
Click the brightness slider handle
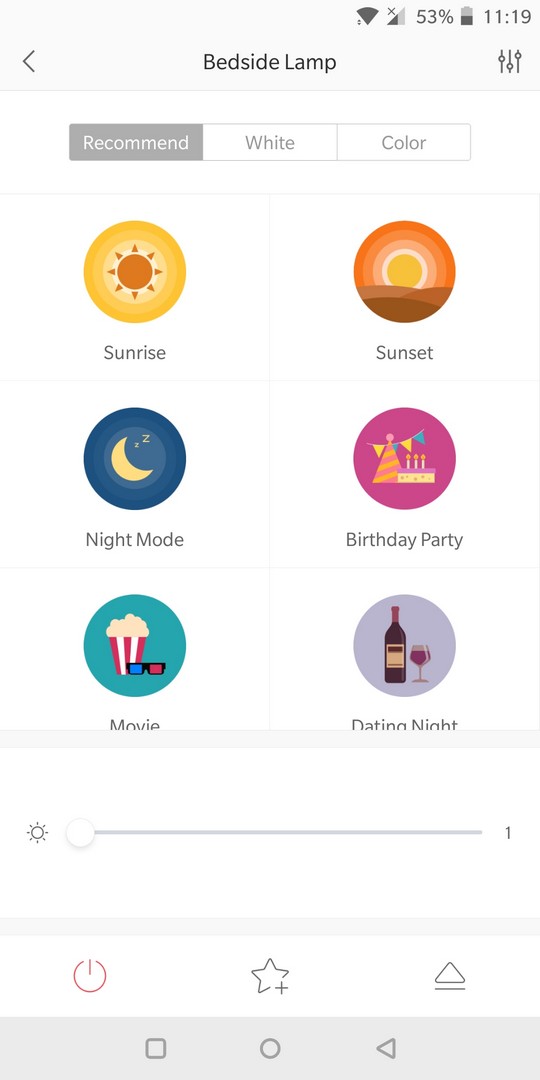pos(81,833)
